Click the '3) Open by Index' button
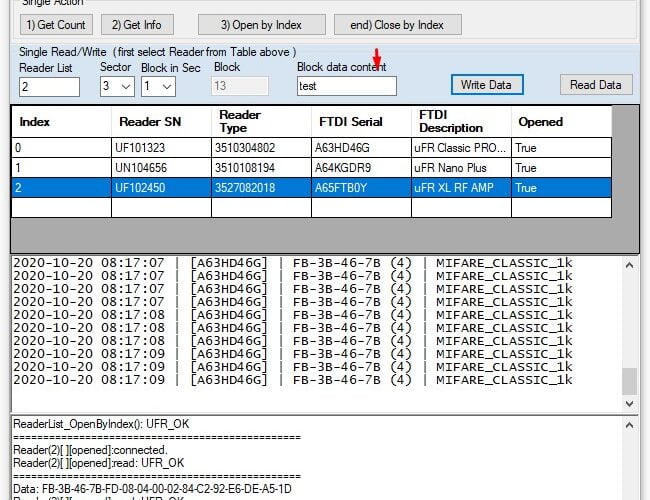Screen dimensions: 650x500 pyautogui.click(x=262, y=25)
